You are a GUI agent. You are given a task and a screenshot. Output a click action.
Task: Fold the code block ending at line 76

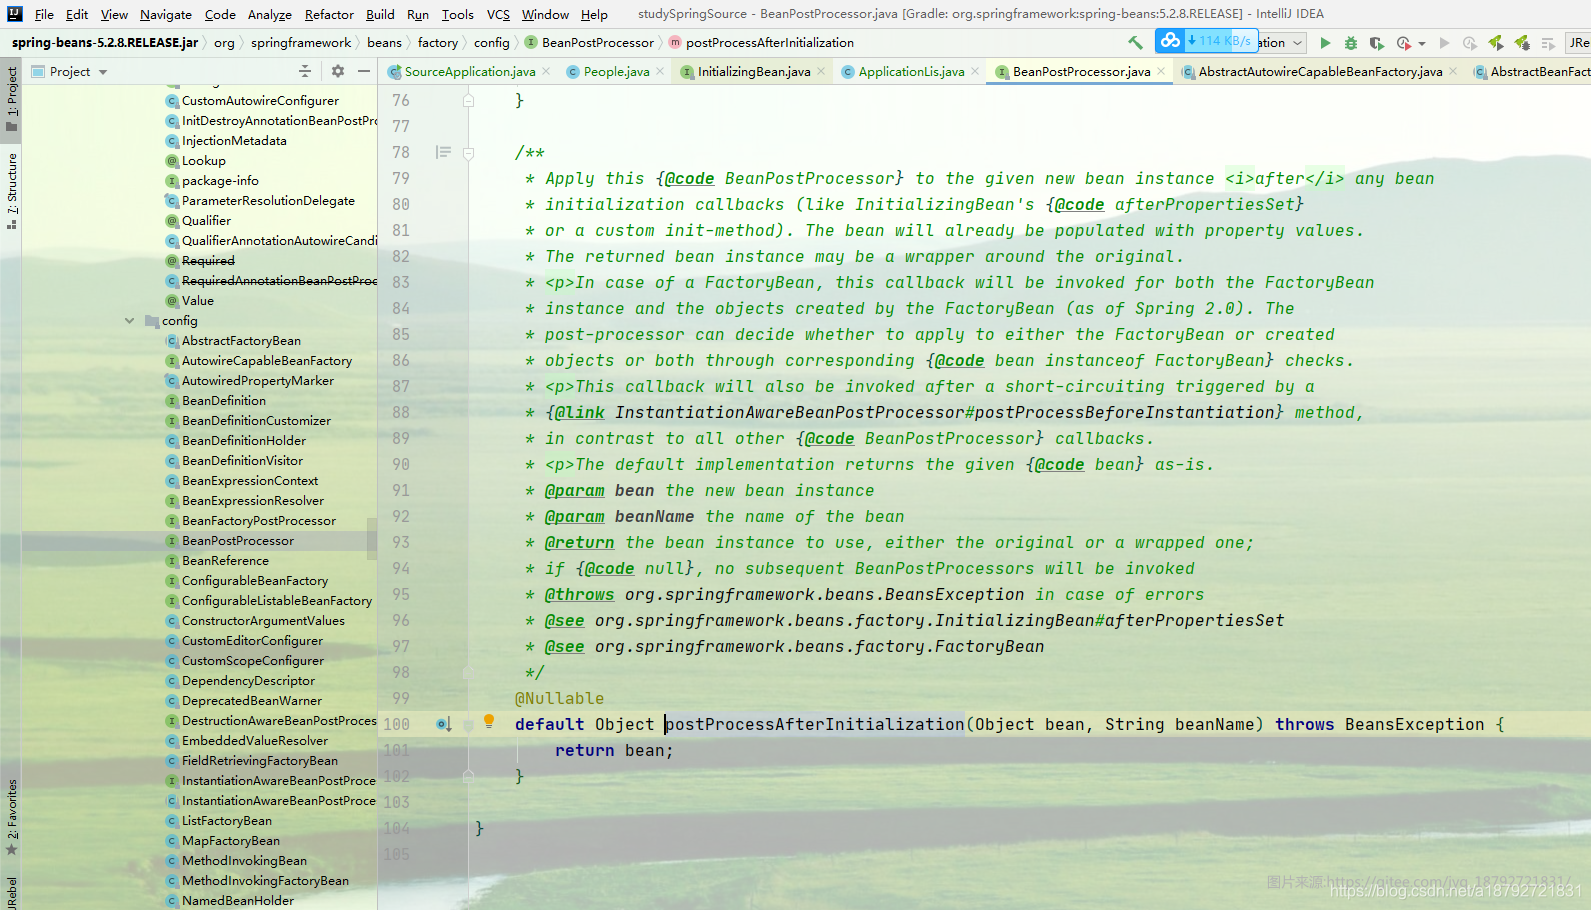468,100
